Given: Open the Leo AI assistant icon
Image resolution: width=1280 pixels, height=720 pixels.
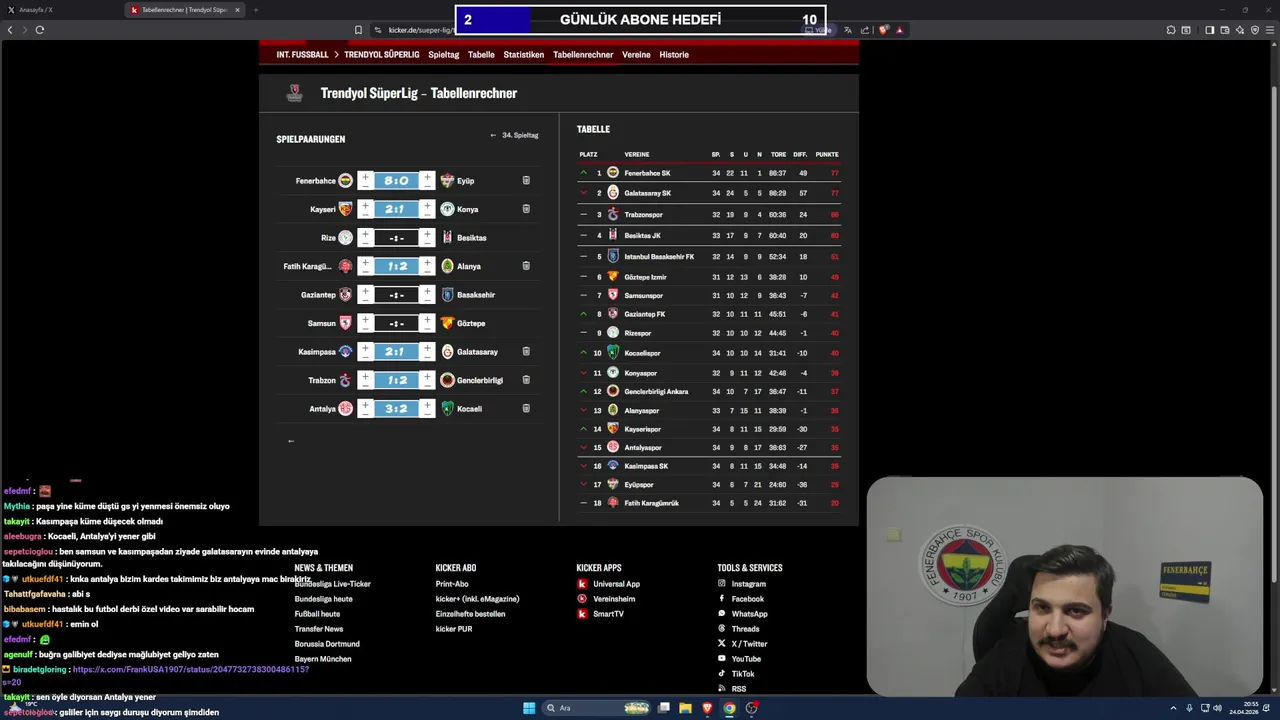Looking at the screenshot, I should (1239, 30).
